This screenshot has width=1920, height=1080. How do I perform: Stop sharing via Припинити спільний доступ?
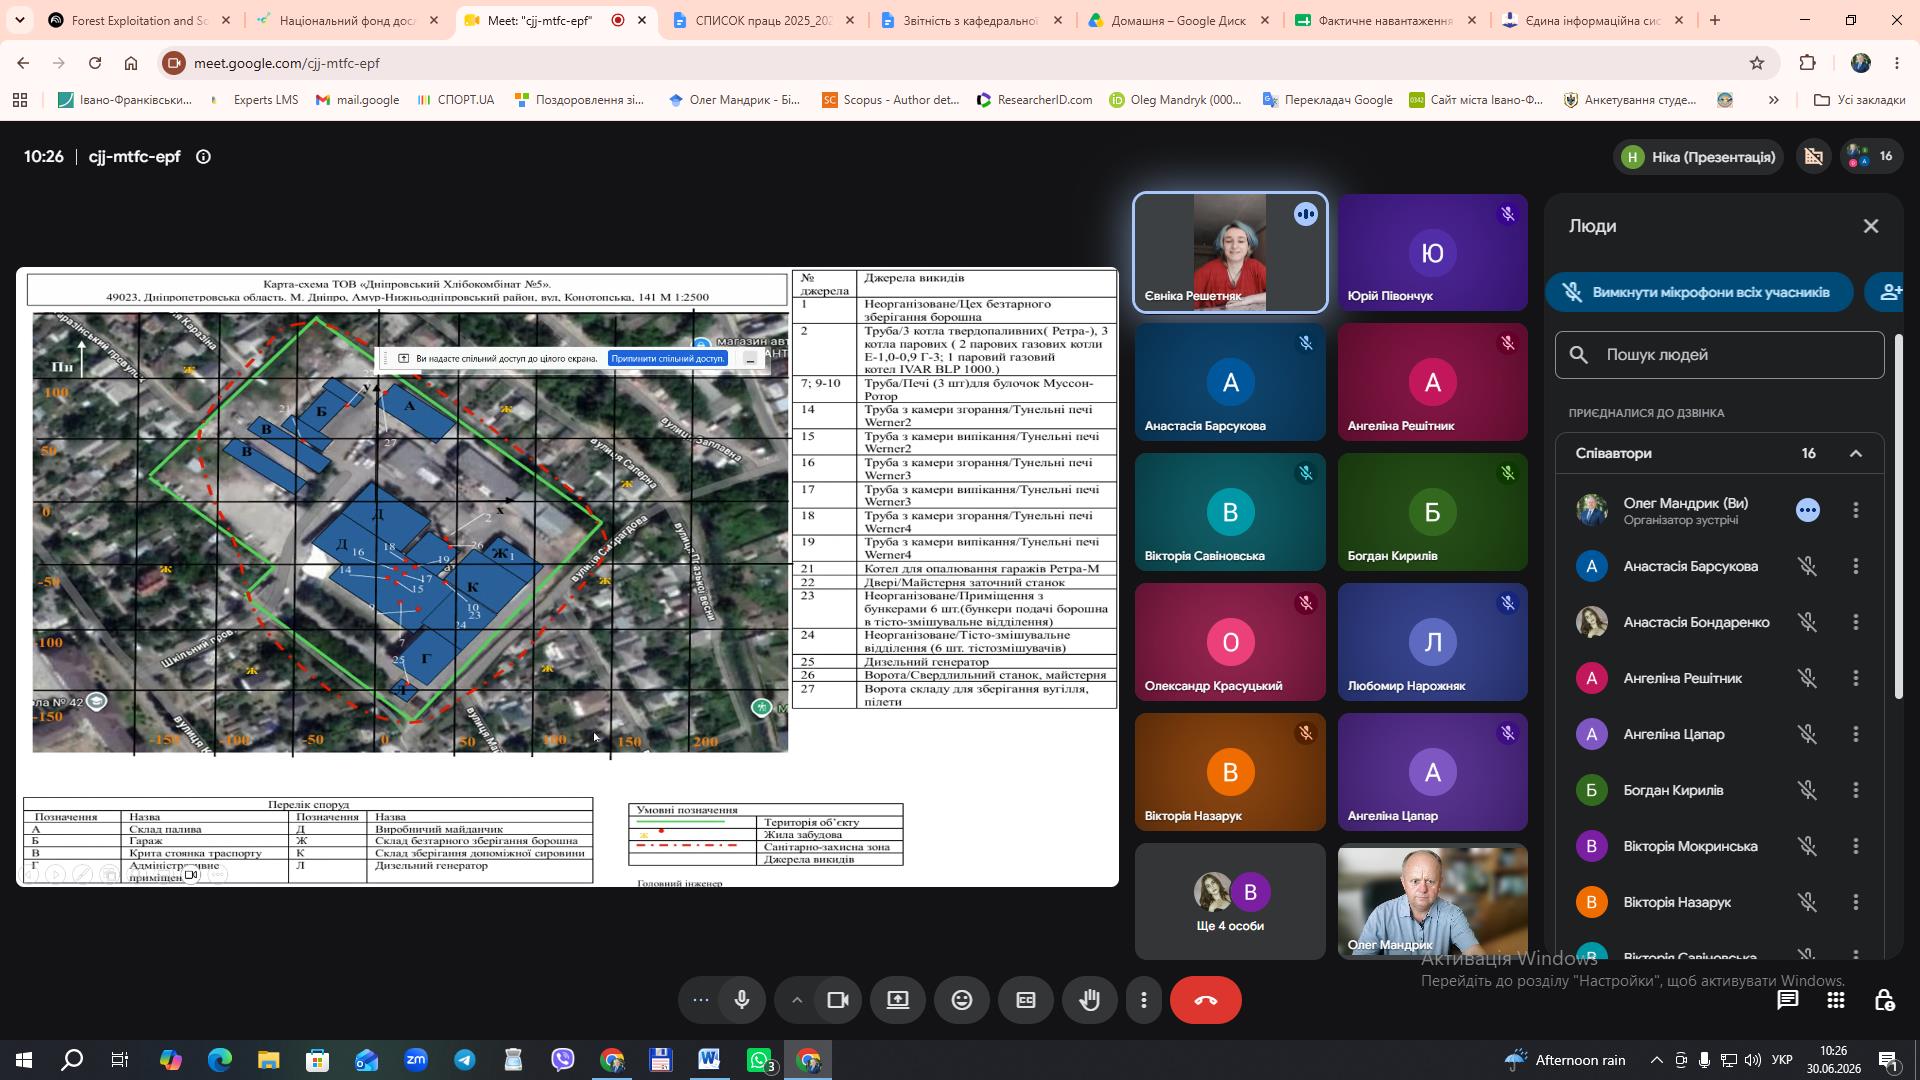[668, 359]
